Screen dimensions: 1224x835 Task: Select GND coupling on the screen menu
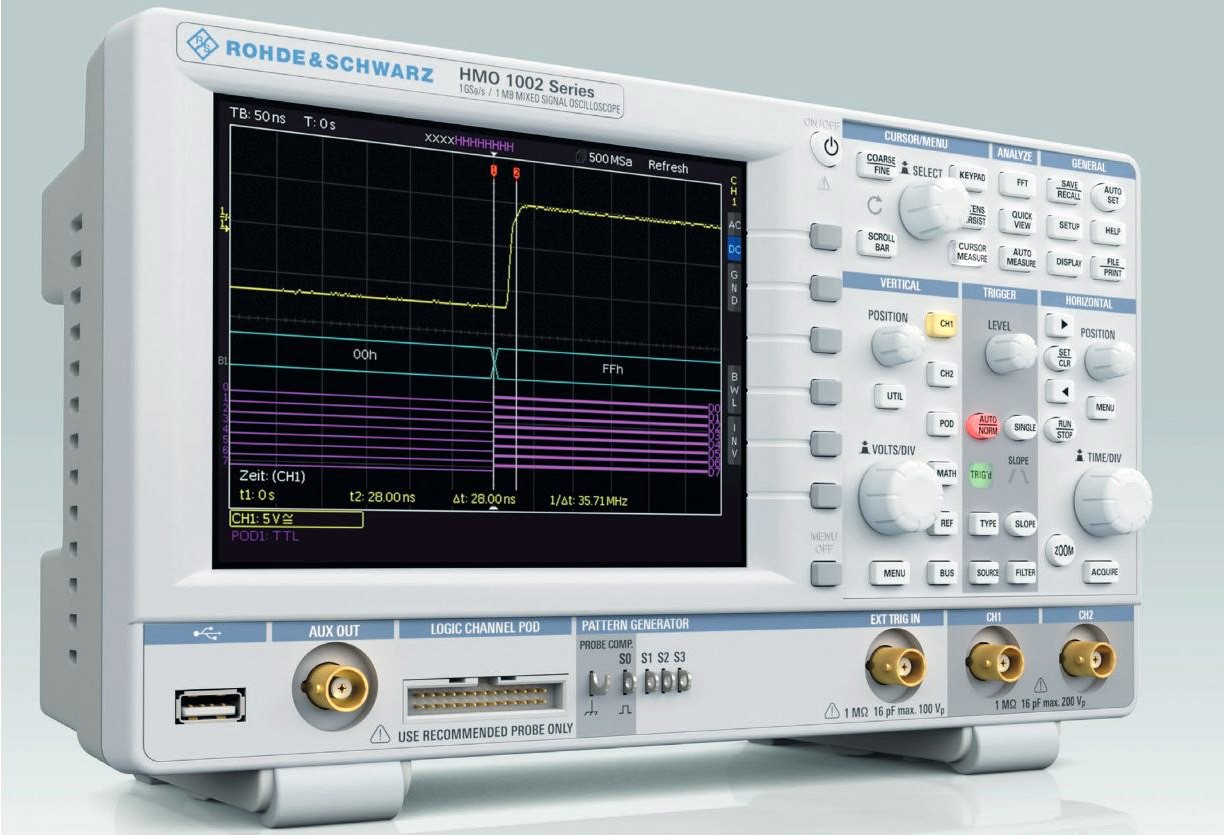pyautogui.click(x=735, y=287)
